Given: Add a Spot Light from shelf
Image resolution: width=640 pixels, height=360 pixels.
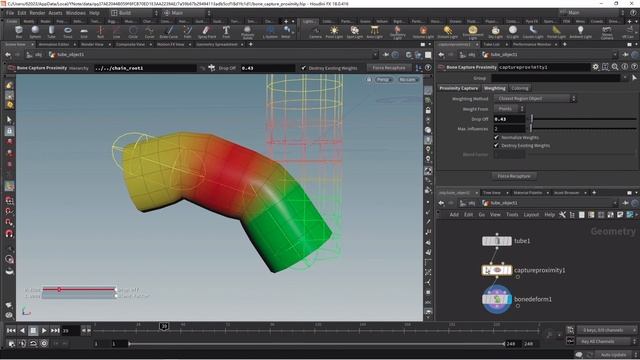Looking at the screenshot, I should coord(354,32).
